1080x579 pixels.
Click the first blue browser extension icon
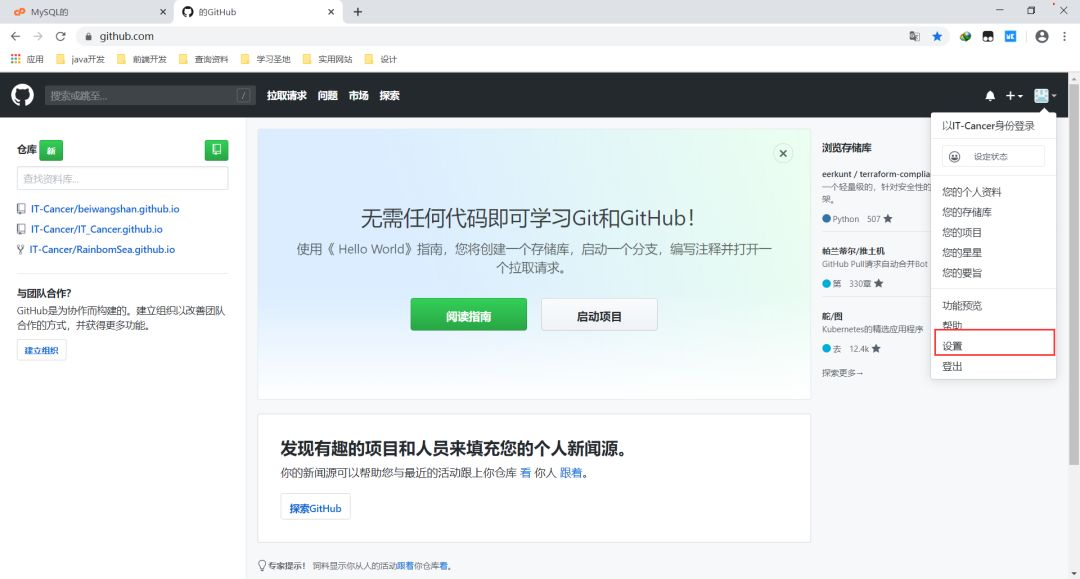(x=966, y=36)
